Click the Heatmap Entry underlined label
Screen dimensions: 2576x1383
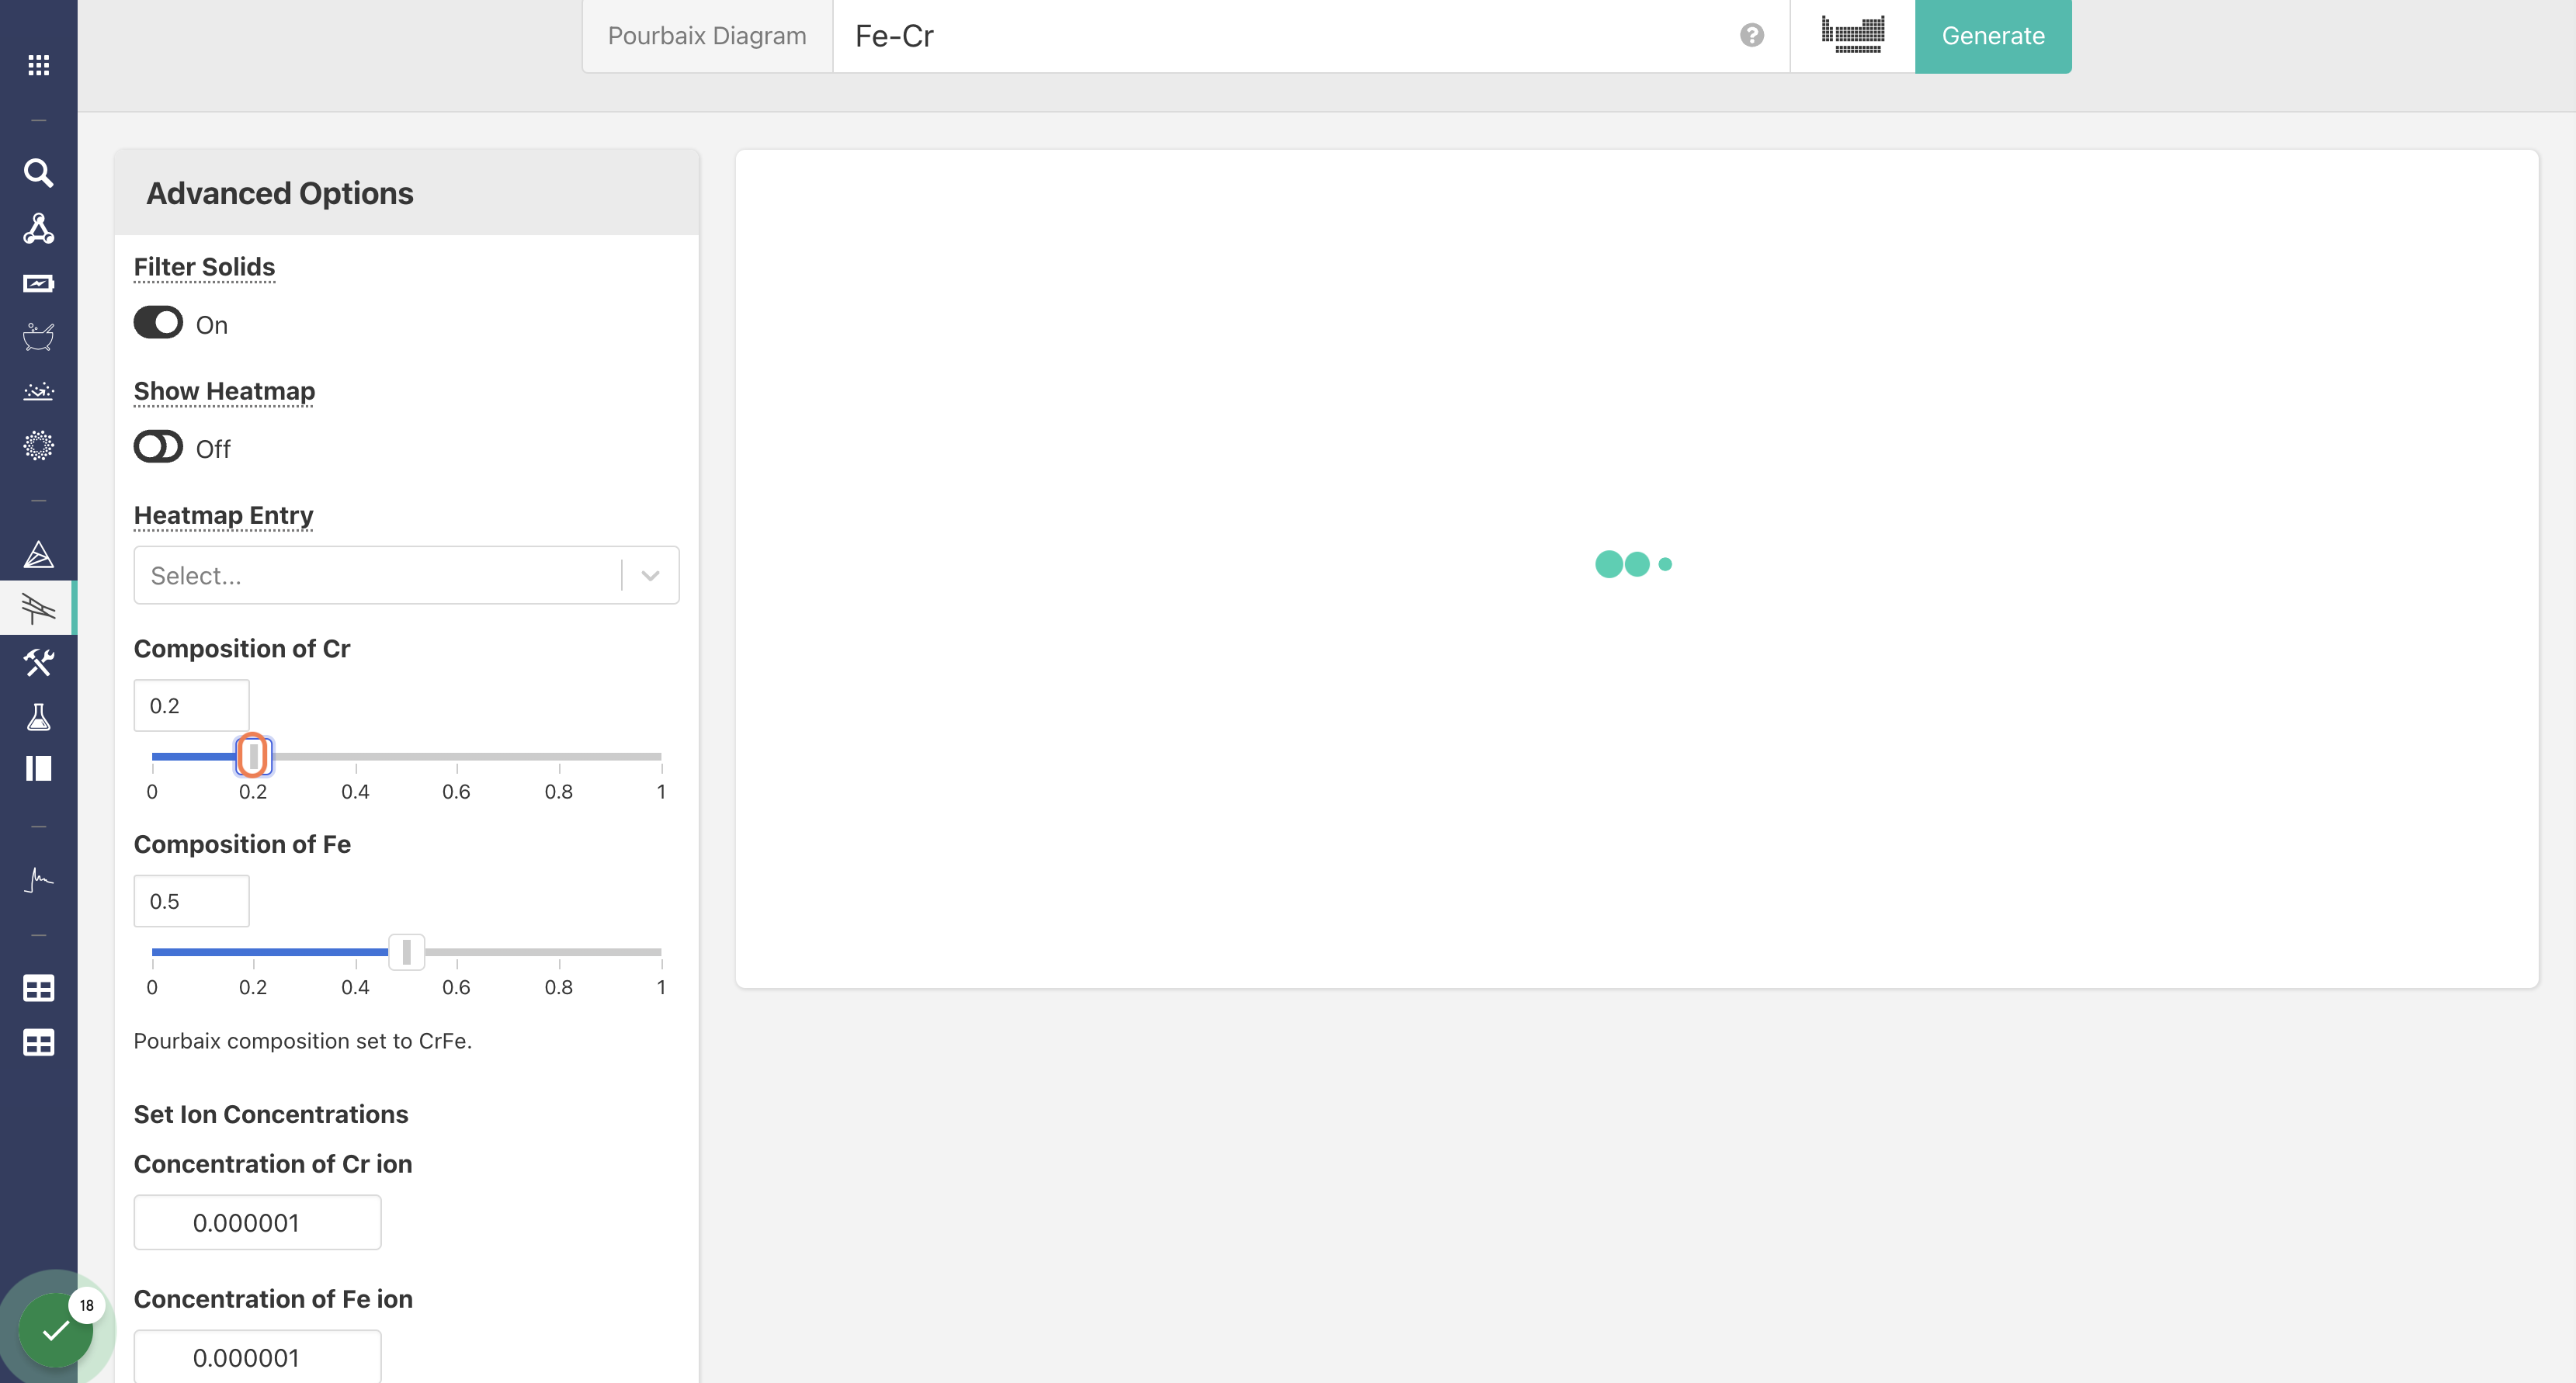click(223, 515)
